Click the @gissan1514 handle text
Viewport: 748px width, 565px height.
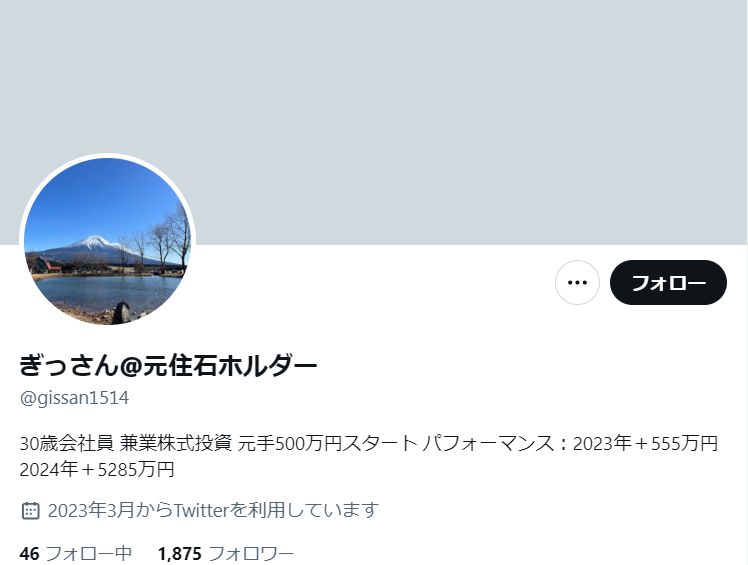point(74,398)
